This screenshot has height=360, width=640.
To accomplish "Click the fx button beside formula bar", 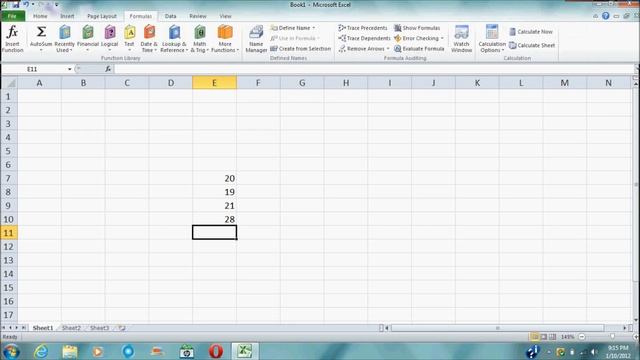I will (x=108, y=69).
